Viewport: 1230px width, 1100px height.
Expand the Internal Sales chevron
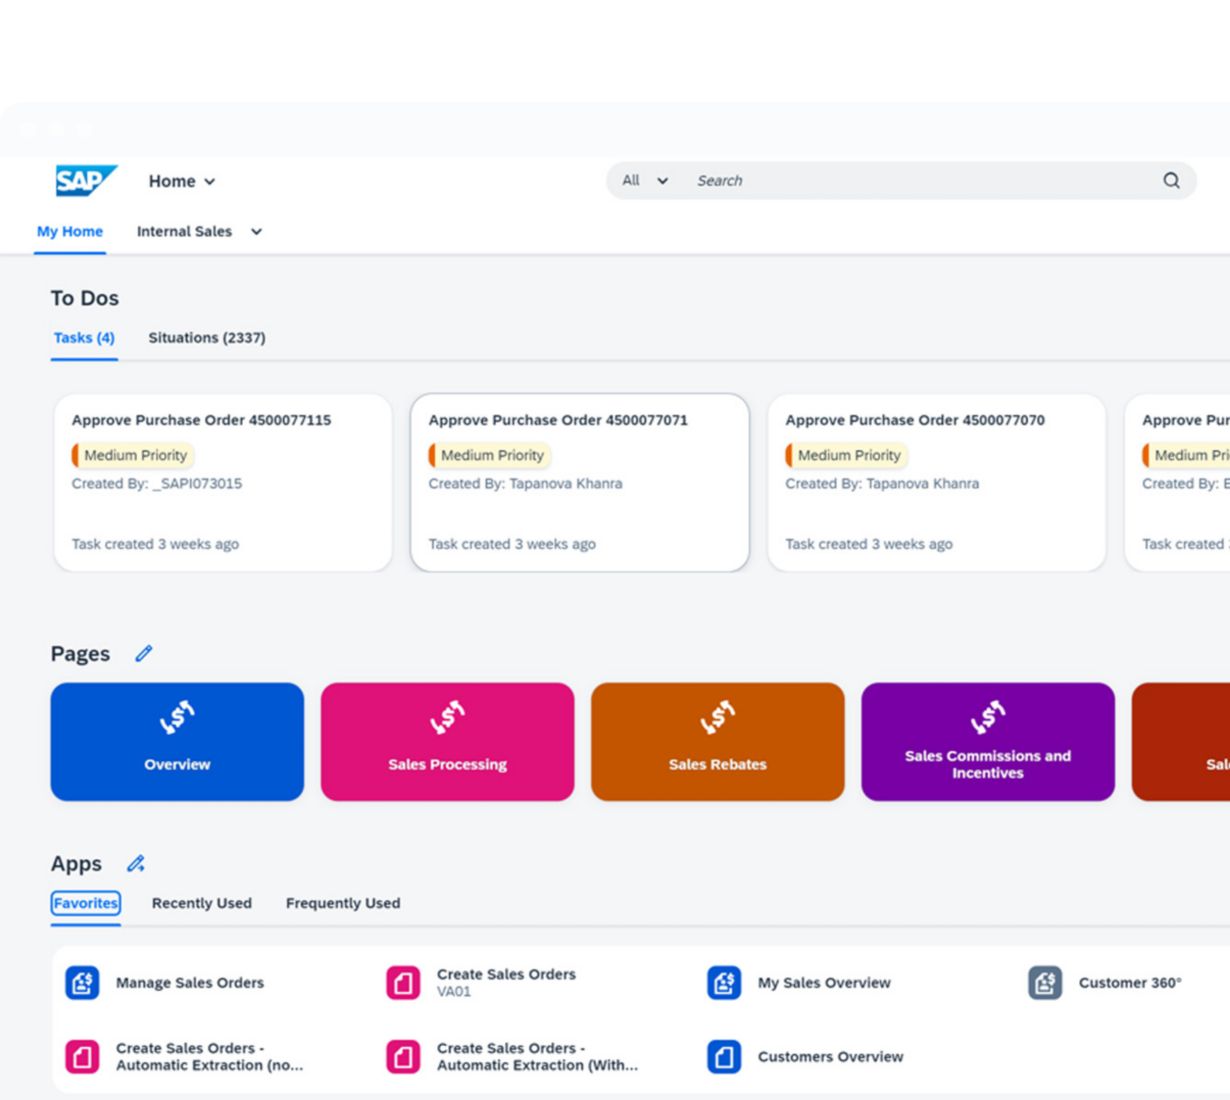[257, 232]
